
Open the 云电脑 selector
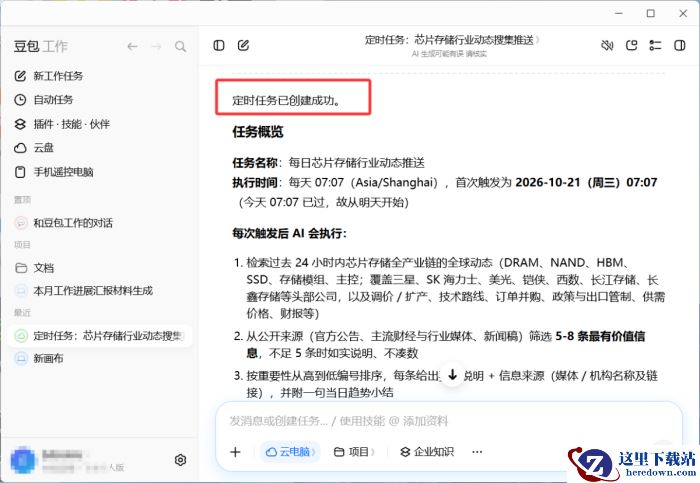[291, 452]
